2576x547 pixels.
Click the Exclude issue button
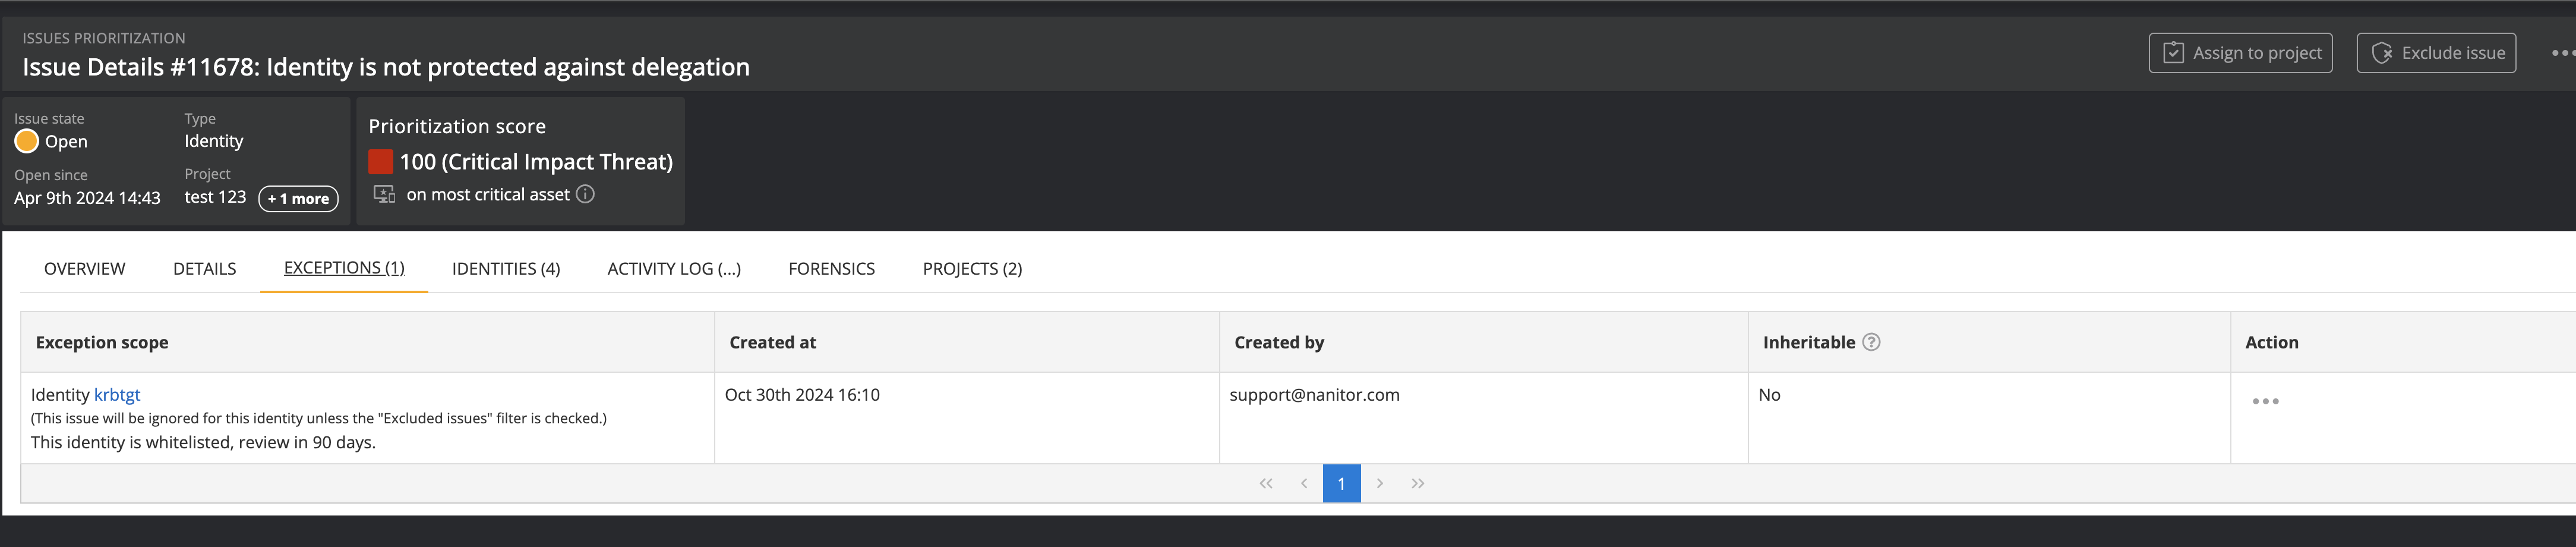tap(2436, 53)
